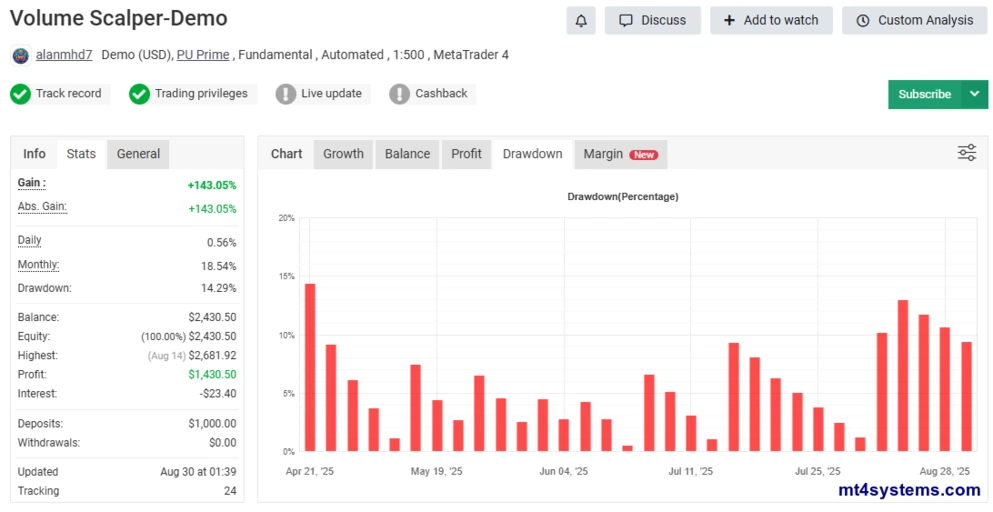Click the Jul 25, '25 axis label
993x512 pixels.
coord(818,471)
